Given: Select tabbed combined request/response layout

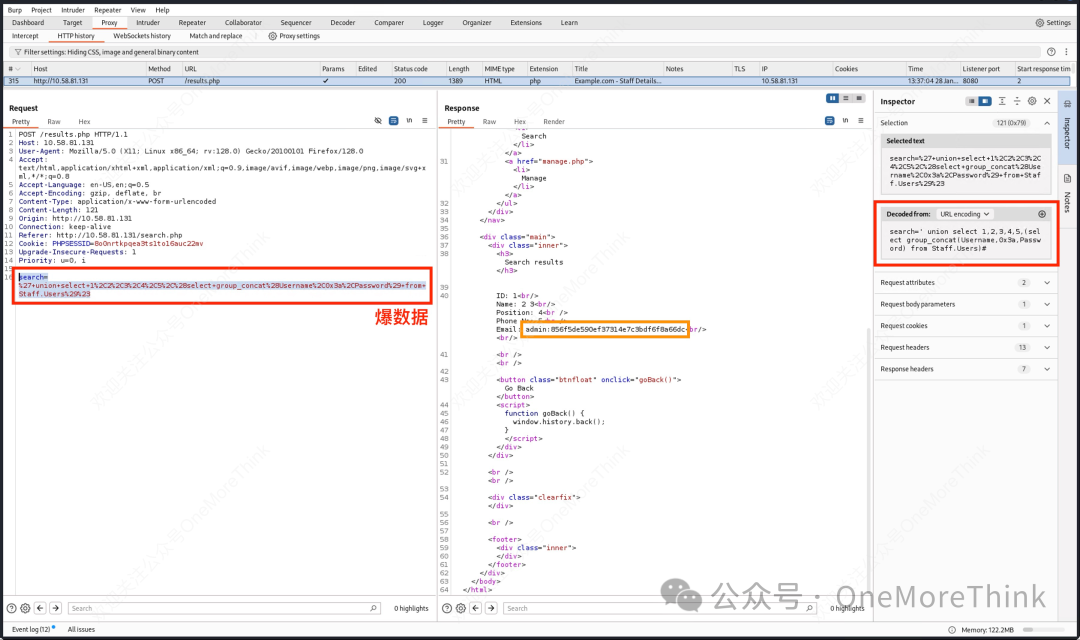Looking at the screenshot, I should 859,99.
